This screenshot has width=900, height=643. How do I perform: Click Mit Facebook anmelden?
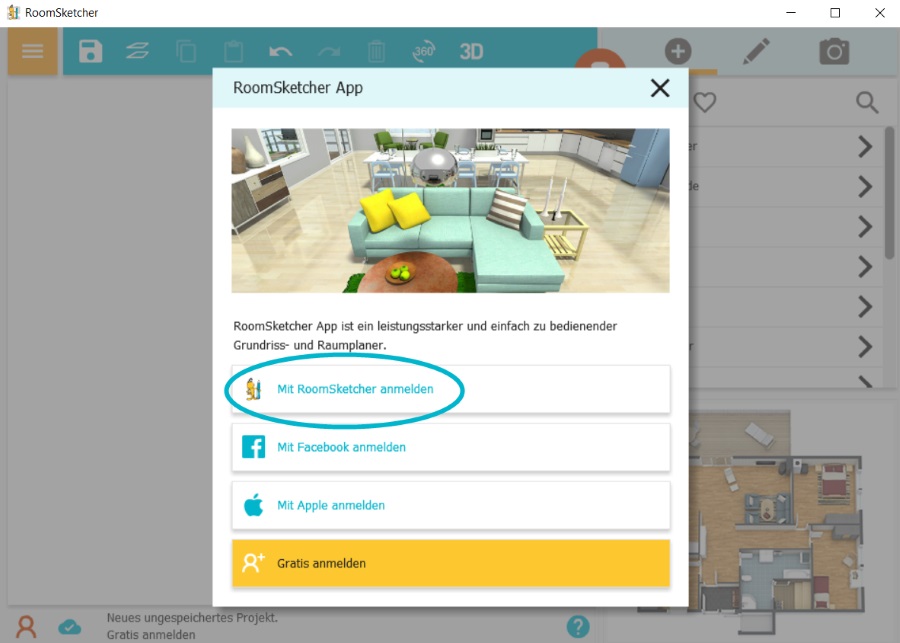tap(451, 447)
